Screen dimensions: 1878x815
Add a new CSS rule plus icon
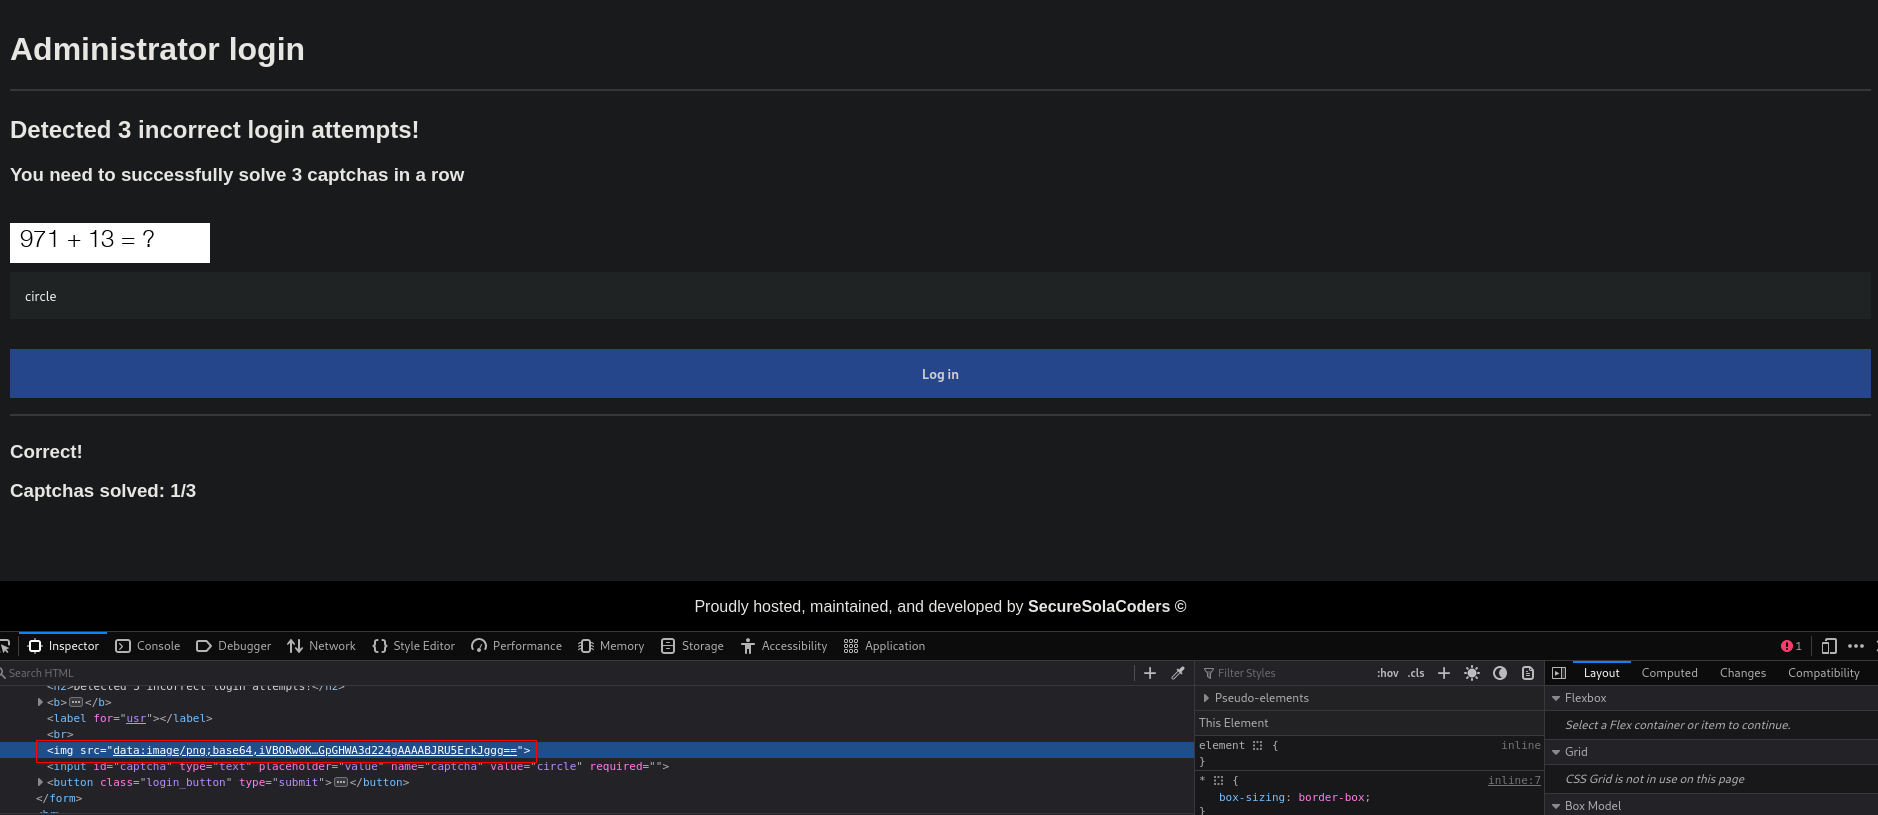pyautogui.click(x=1444, y=673)
